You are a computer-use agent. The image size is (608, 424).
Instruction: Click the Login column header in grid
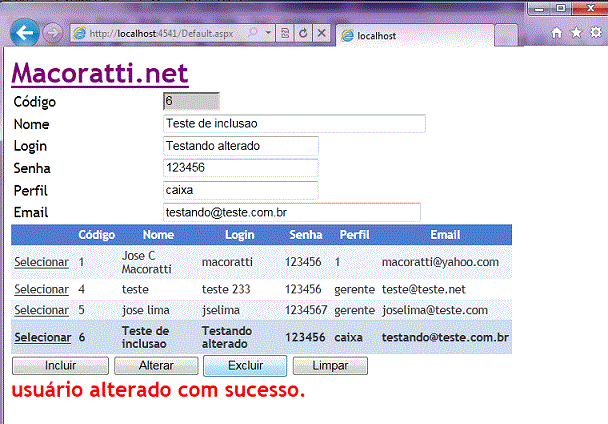point(240,235)
